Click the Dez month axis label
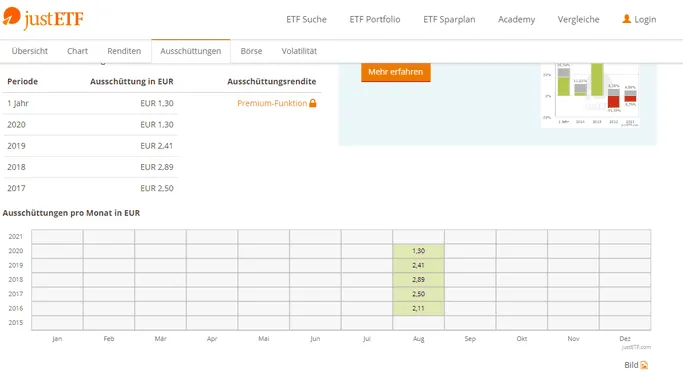The width and height of the screenshot is (683, 384). [x=625, y=338]
